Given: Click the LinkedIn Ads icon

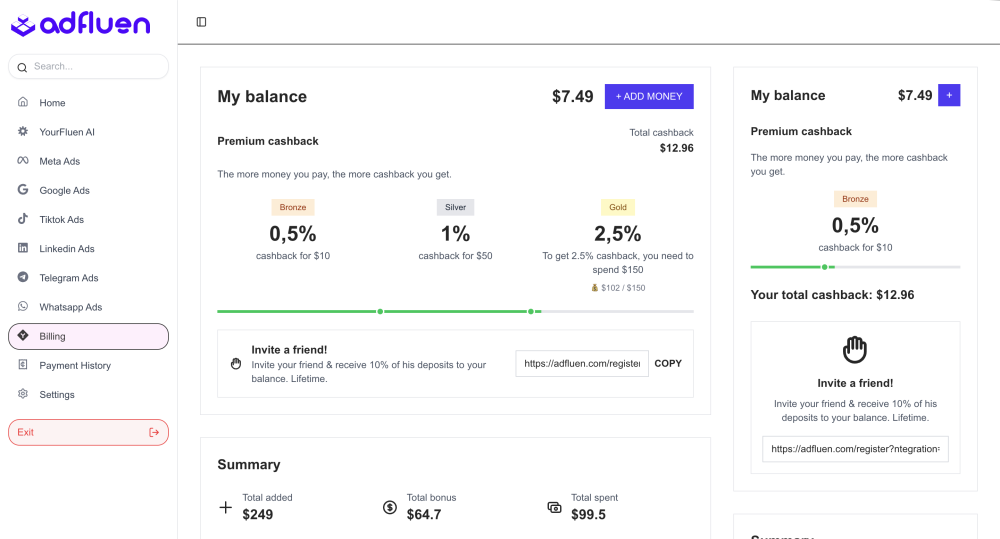Looking at the screenshot, I should tap(22, 248).
